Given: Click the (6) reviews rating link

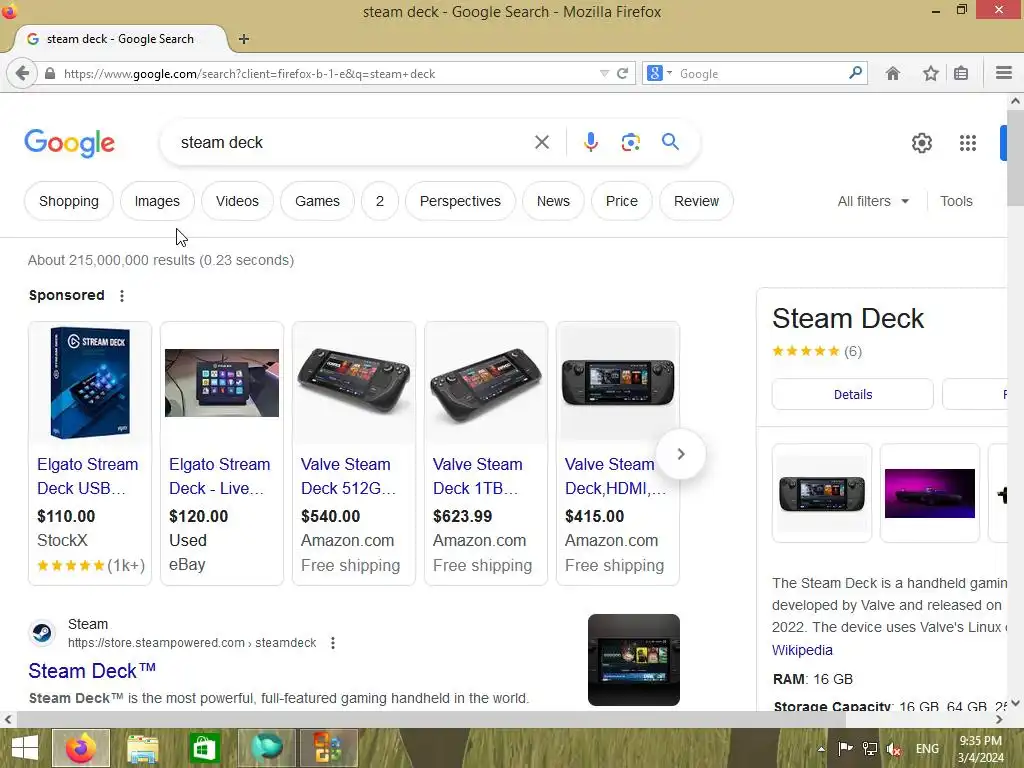Looking at the screenshot, I should (852, 351).
